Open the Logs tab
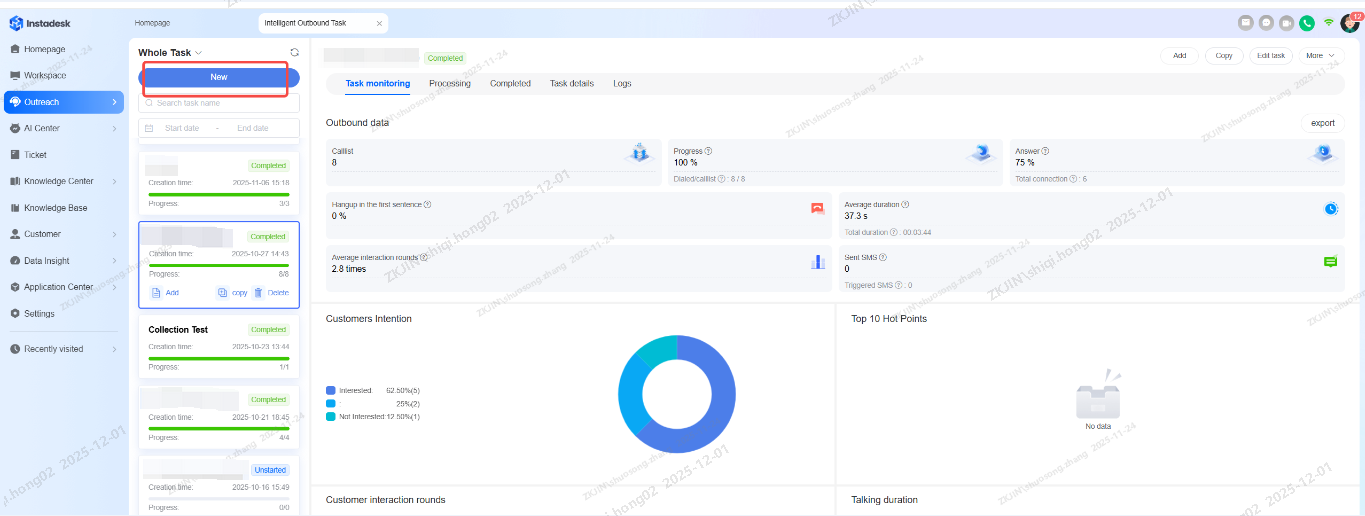The image size is (1365, 516). 622,84
